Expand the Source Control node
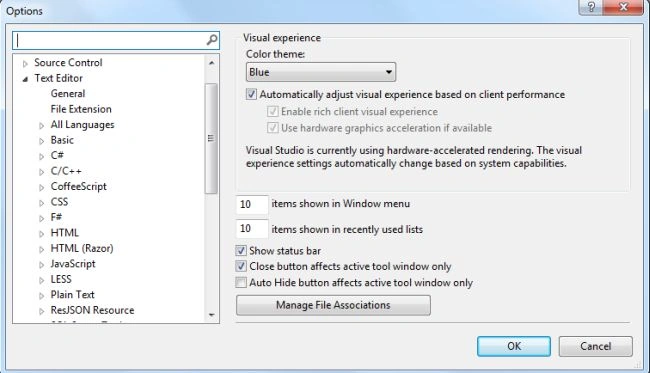Image resolution: width=650 pixels, height=373 pixels. (x=25, y=63)
